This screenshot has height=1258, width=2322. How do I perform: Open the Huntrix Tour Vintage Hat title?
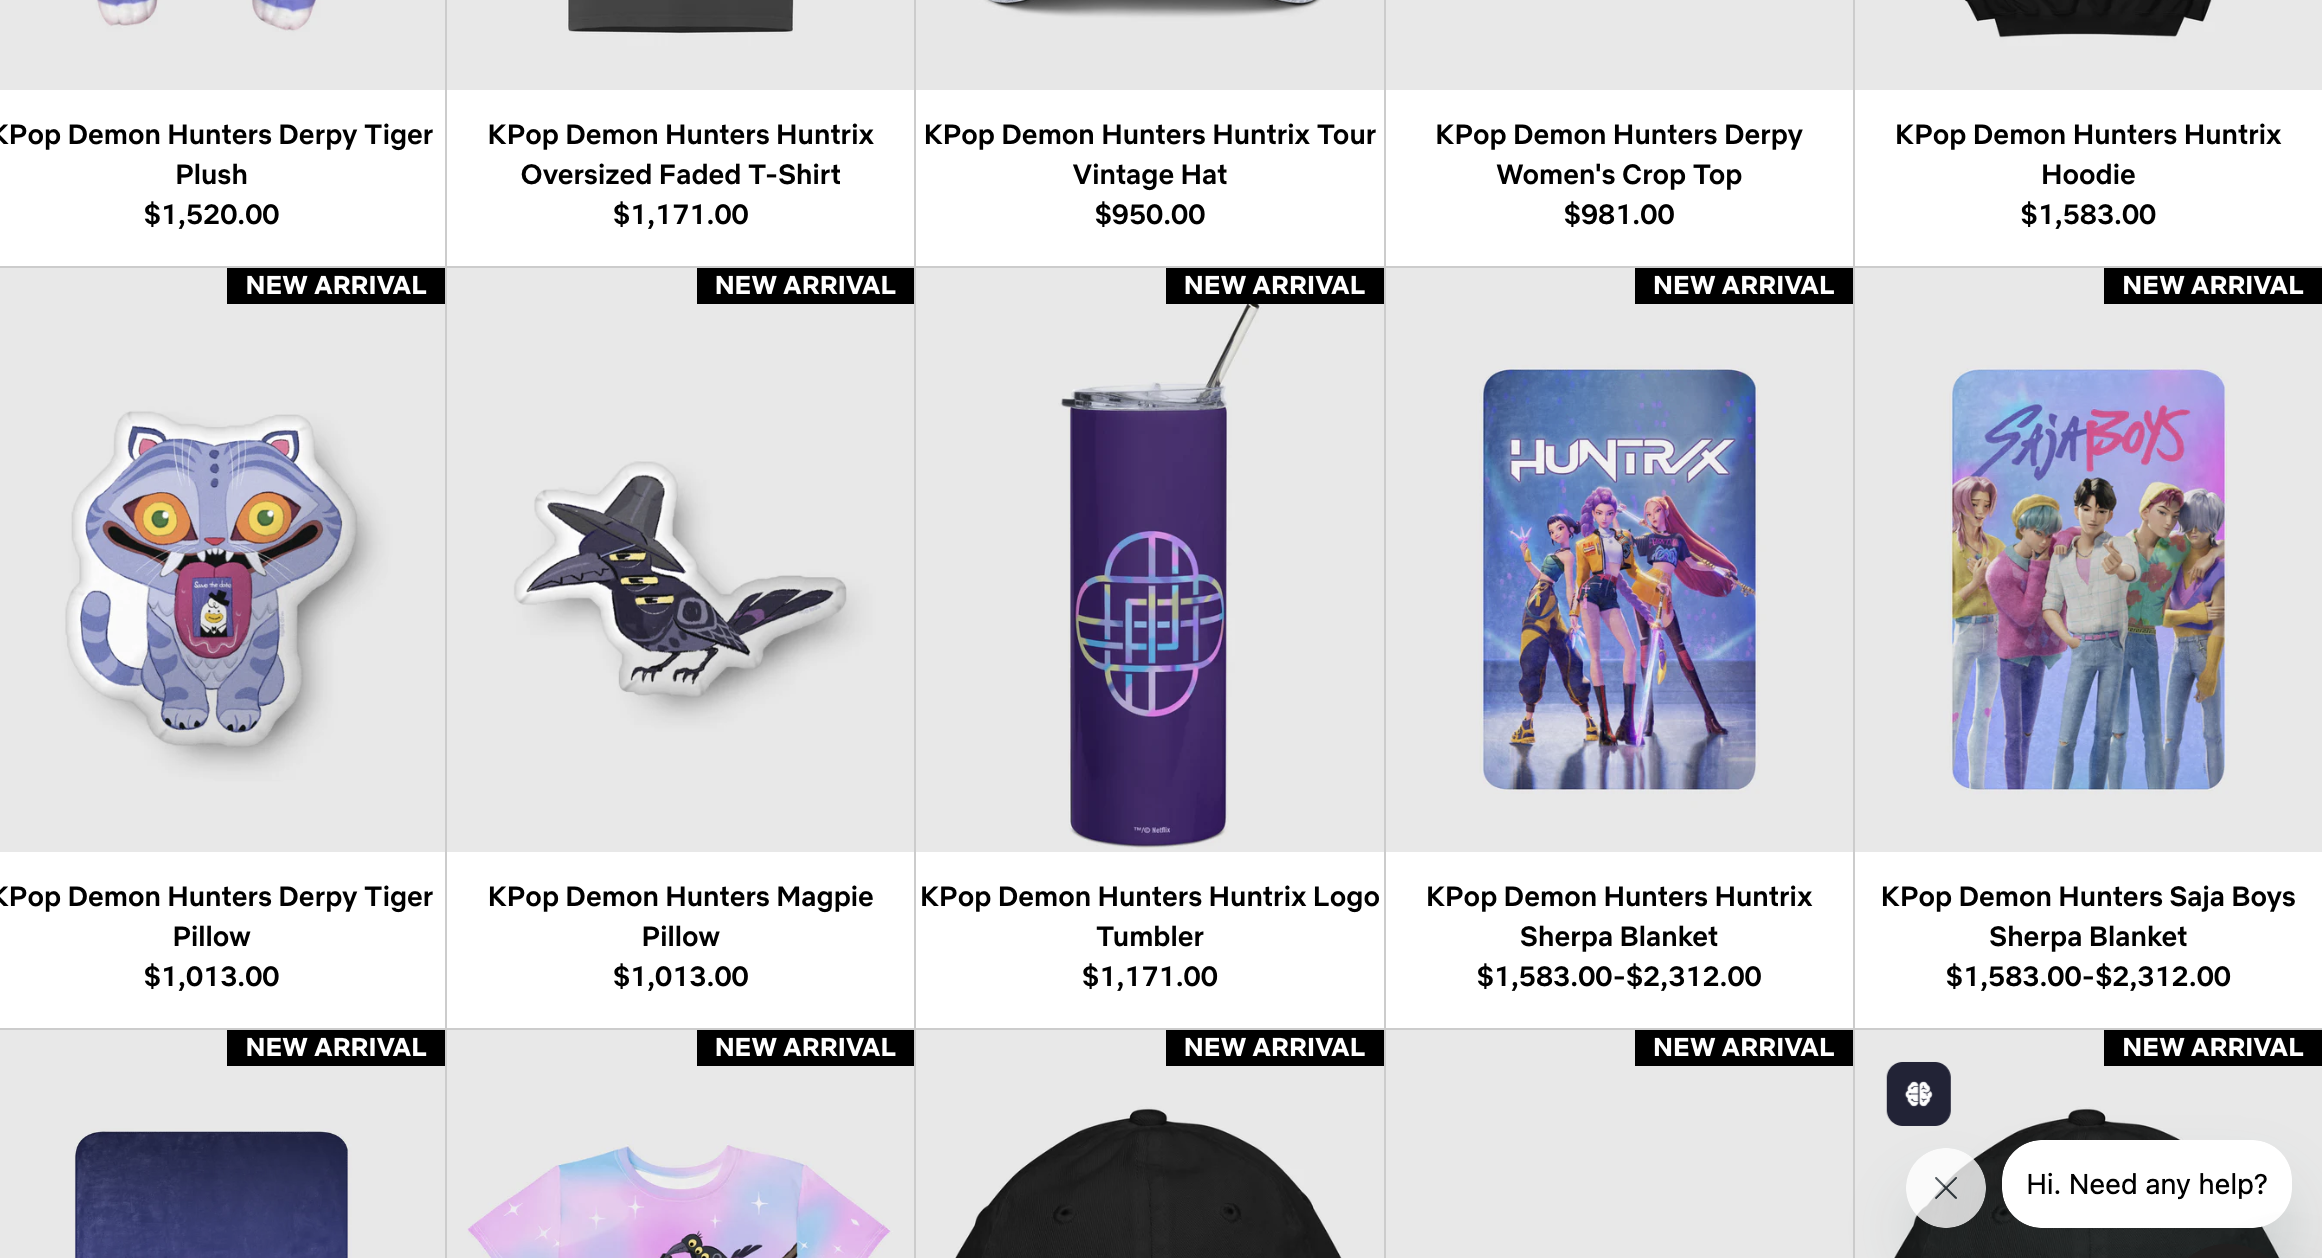pyautogui.click(x=1149, y=154)
